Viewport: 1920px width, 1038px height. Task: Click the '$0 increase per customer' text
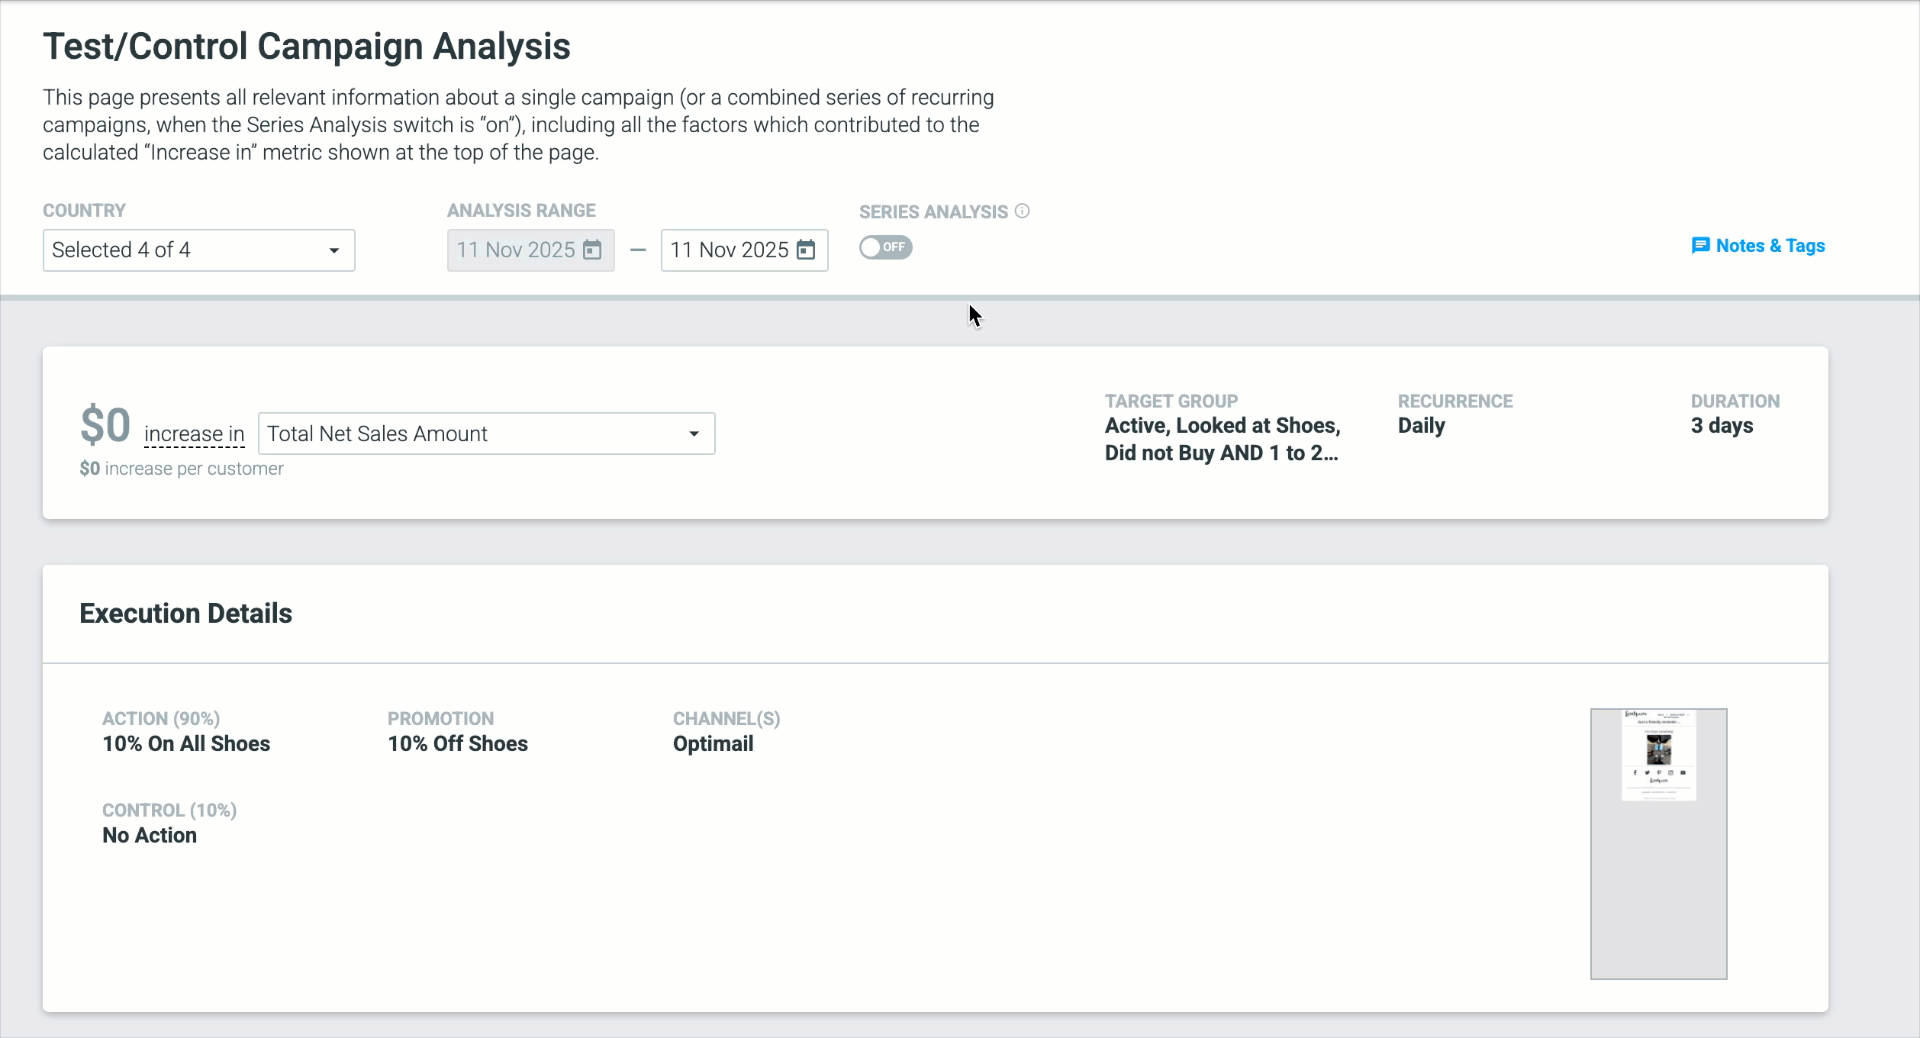click(x=181, y=469)
